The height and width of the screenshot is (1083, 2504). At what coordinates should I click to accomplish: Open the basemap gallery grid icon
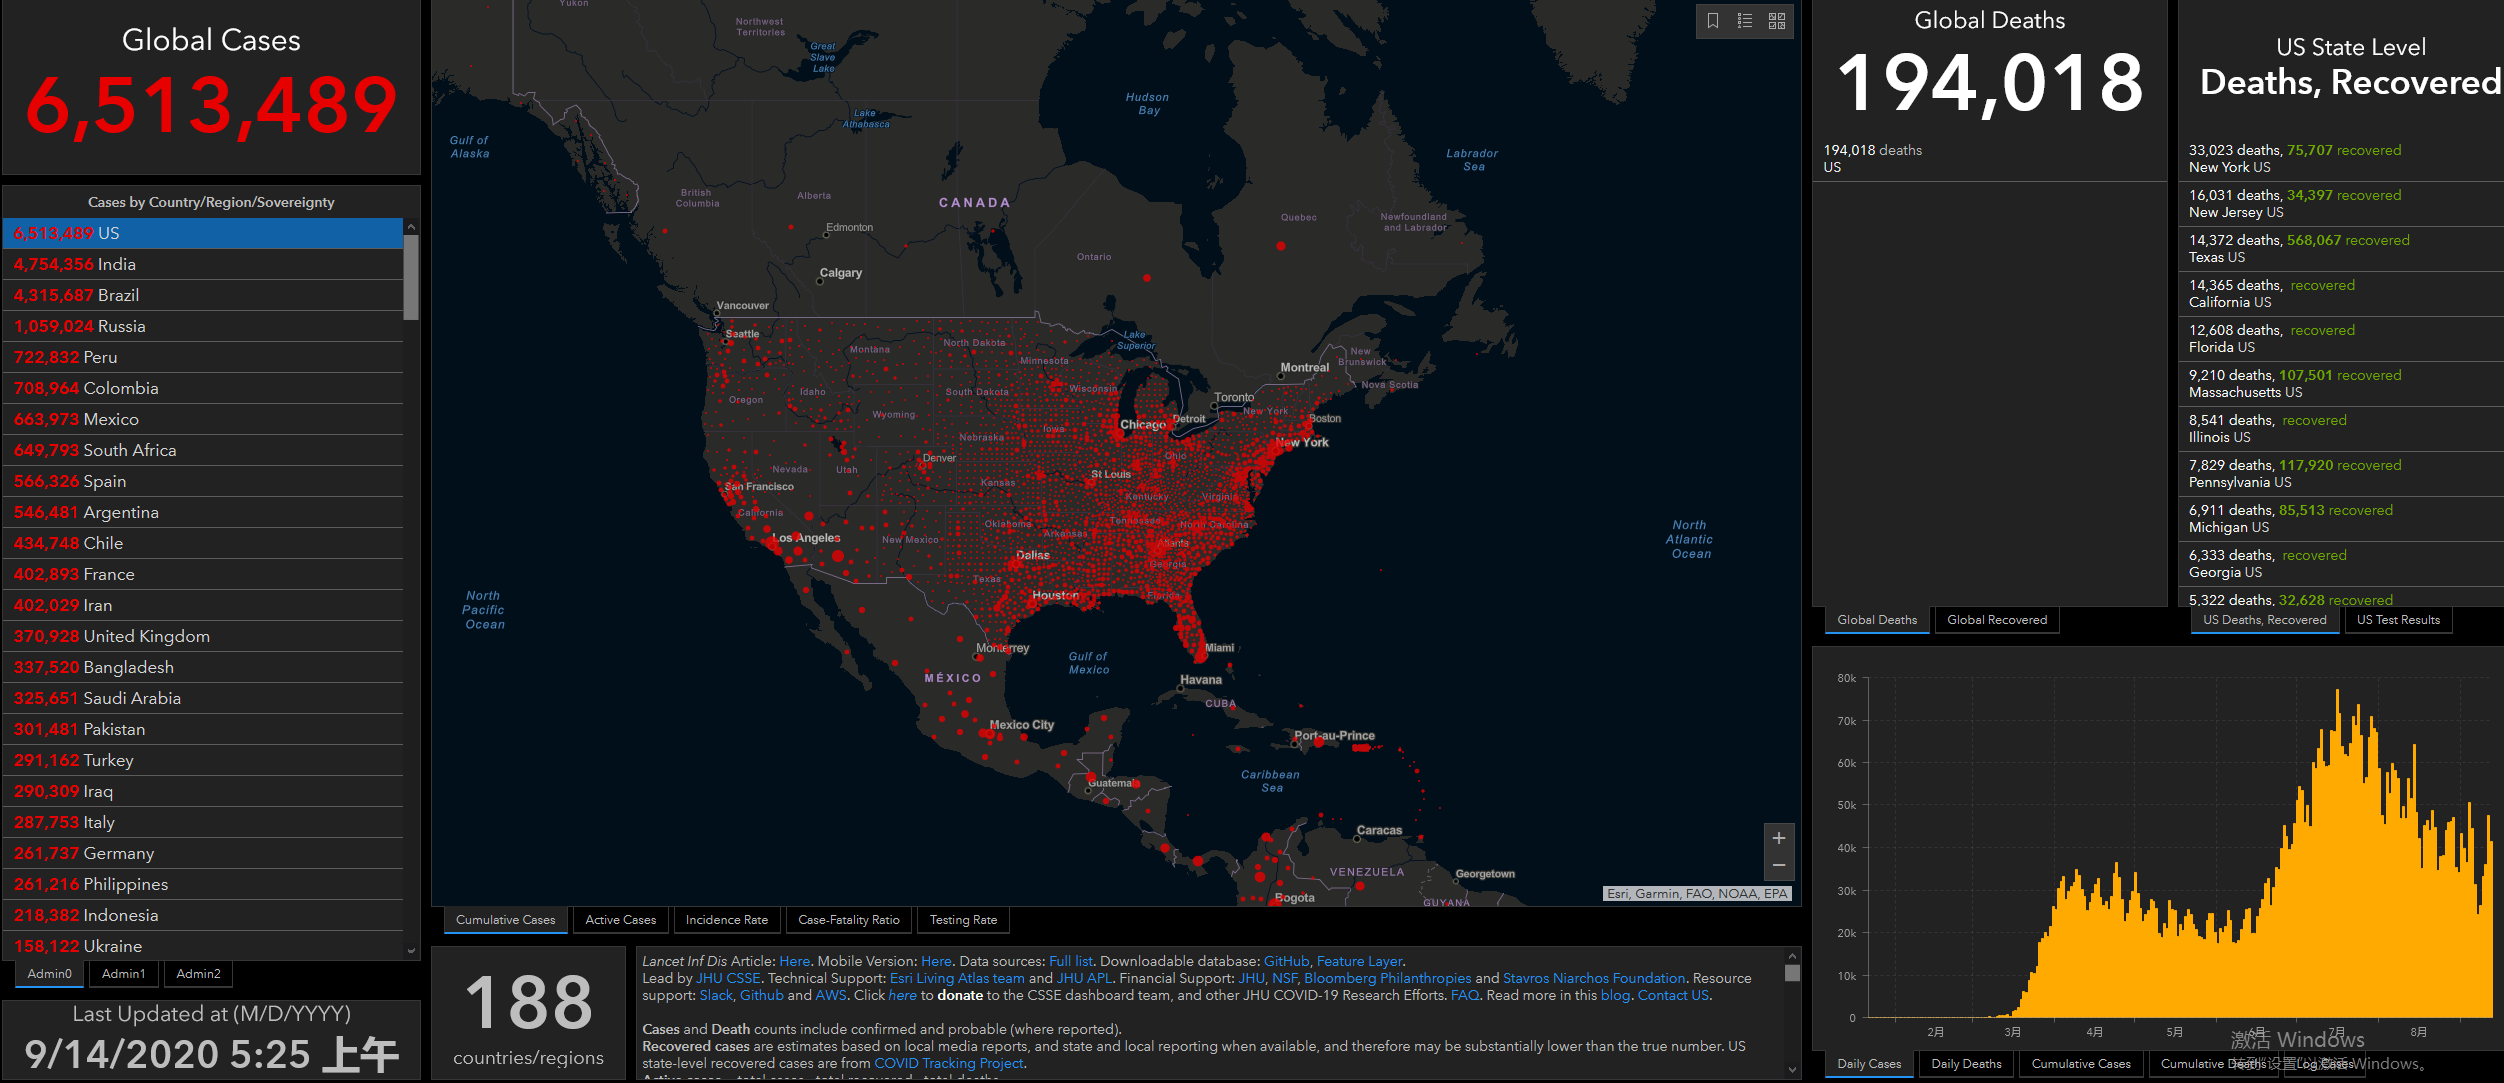[x=1777, y=21]
